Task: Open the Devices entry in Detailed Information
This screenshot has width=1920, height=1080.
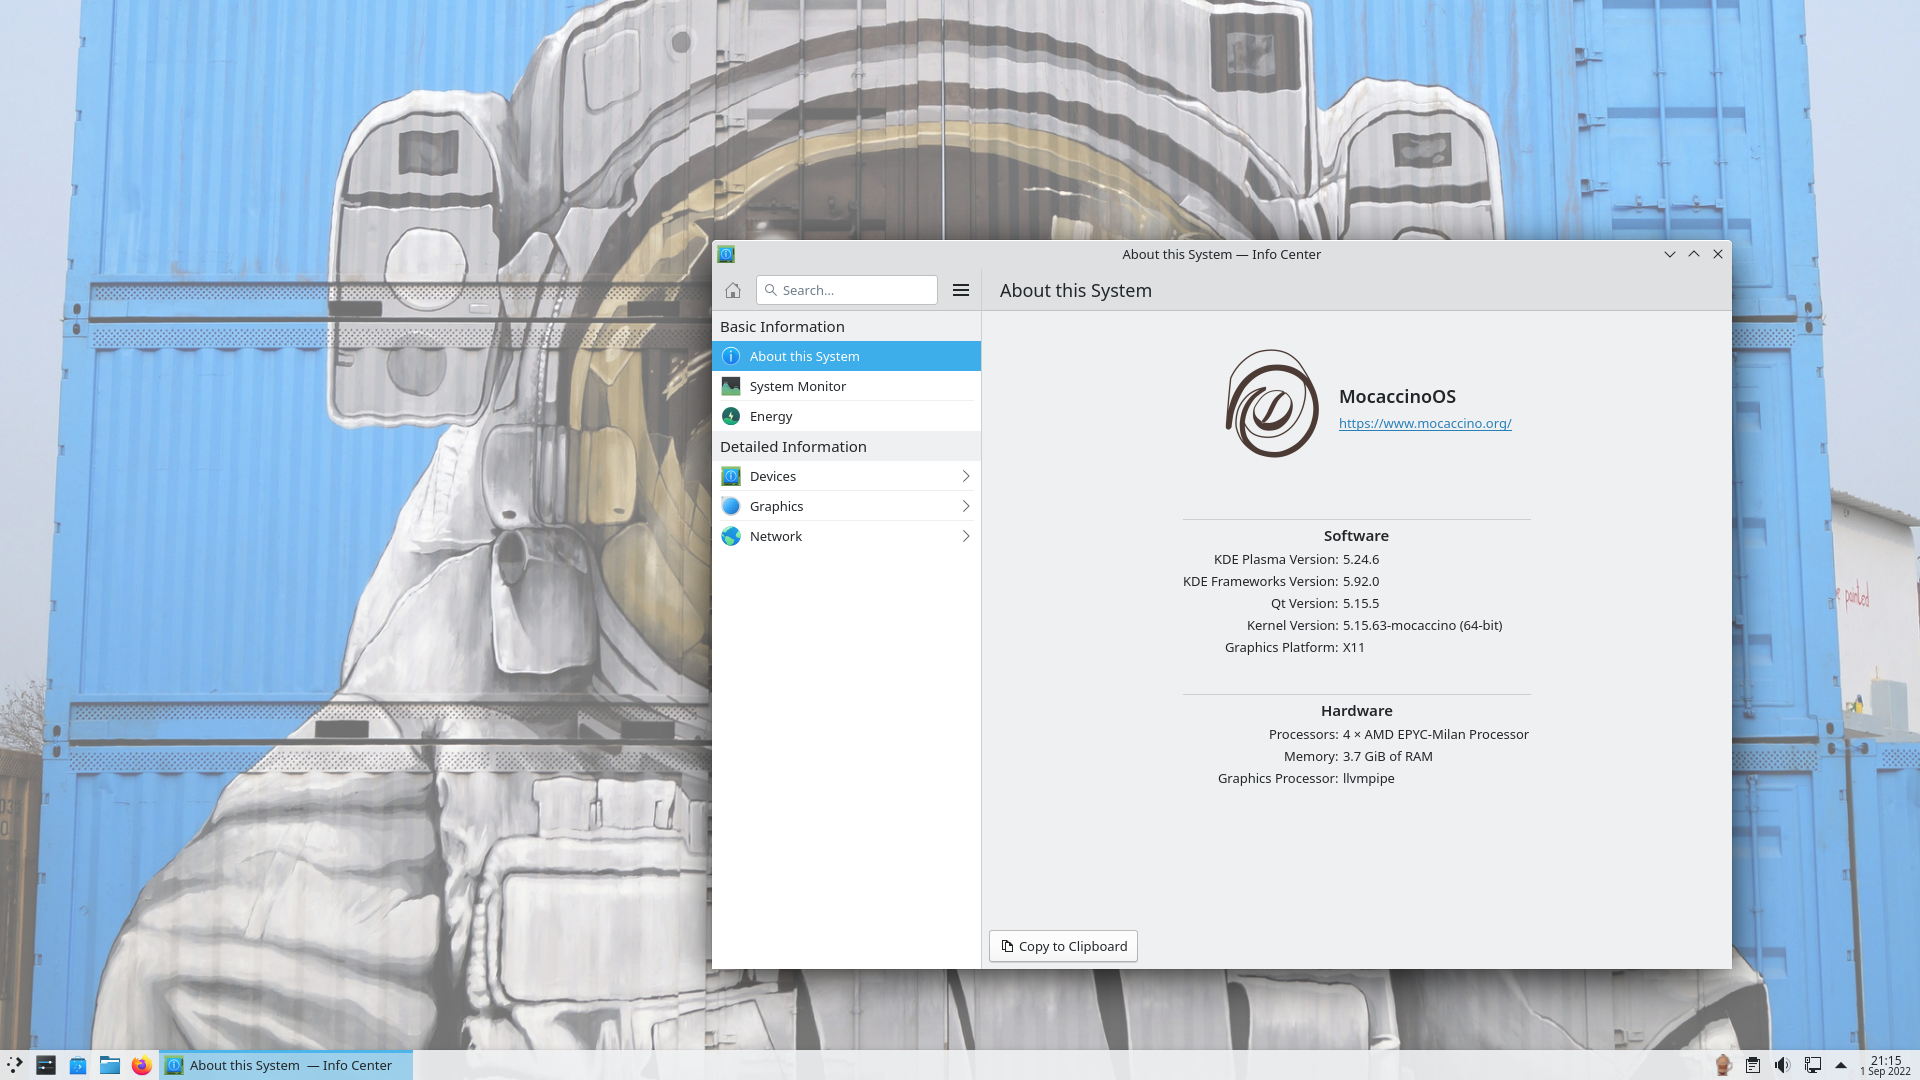Action: click(x=846, y=476)
